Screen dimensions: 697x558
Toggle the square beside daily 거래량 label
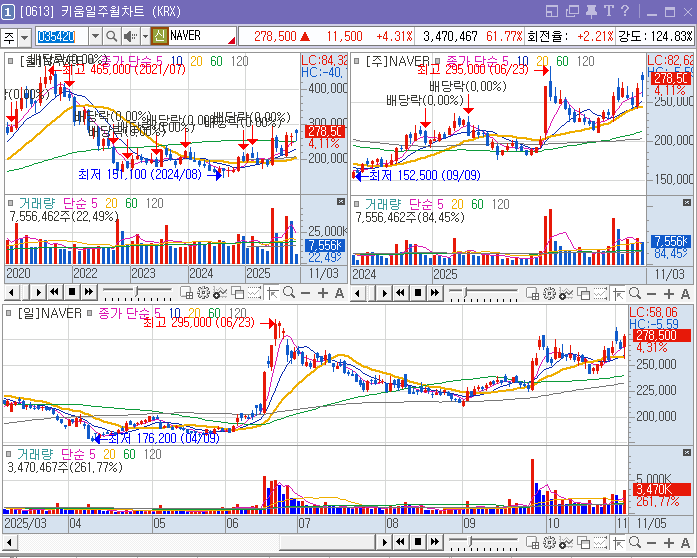click(8, 454)
